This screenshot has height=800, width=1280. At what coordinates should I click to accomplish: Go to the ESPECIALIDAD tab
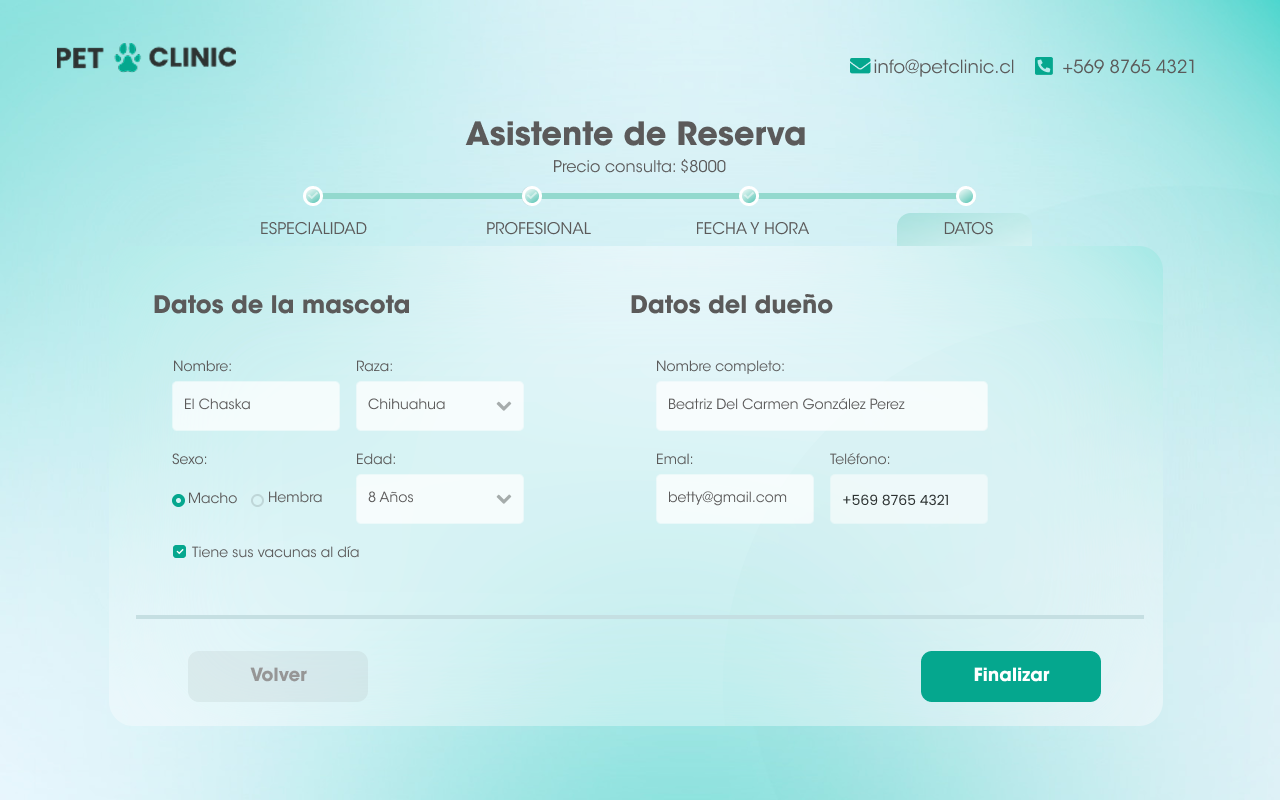[x=313, y=229]
